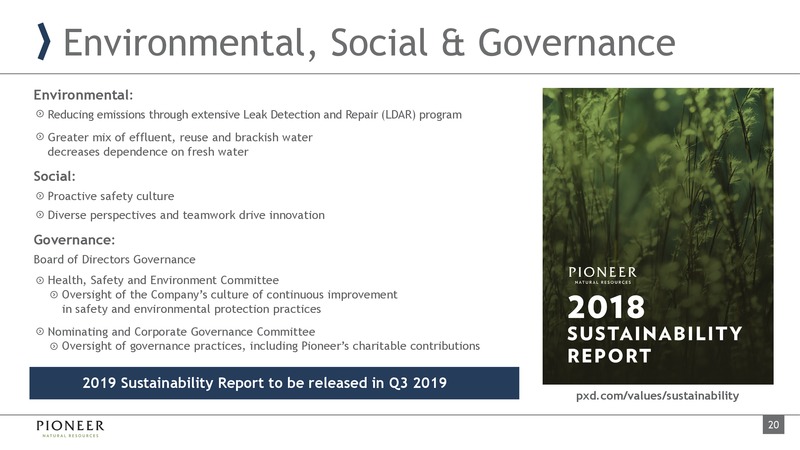Click 'decreases dependence on fresh water' line
800x450 pixels.
coord(148,152)
